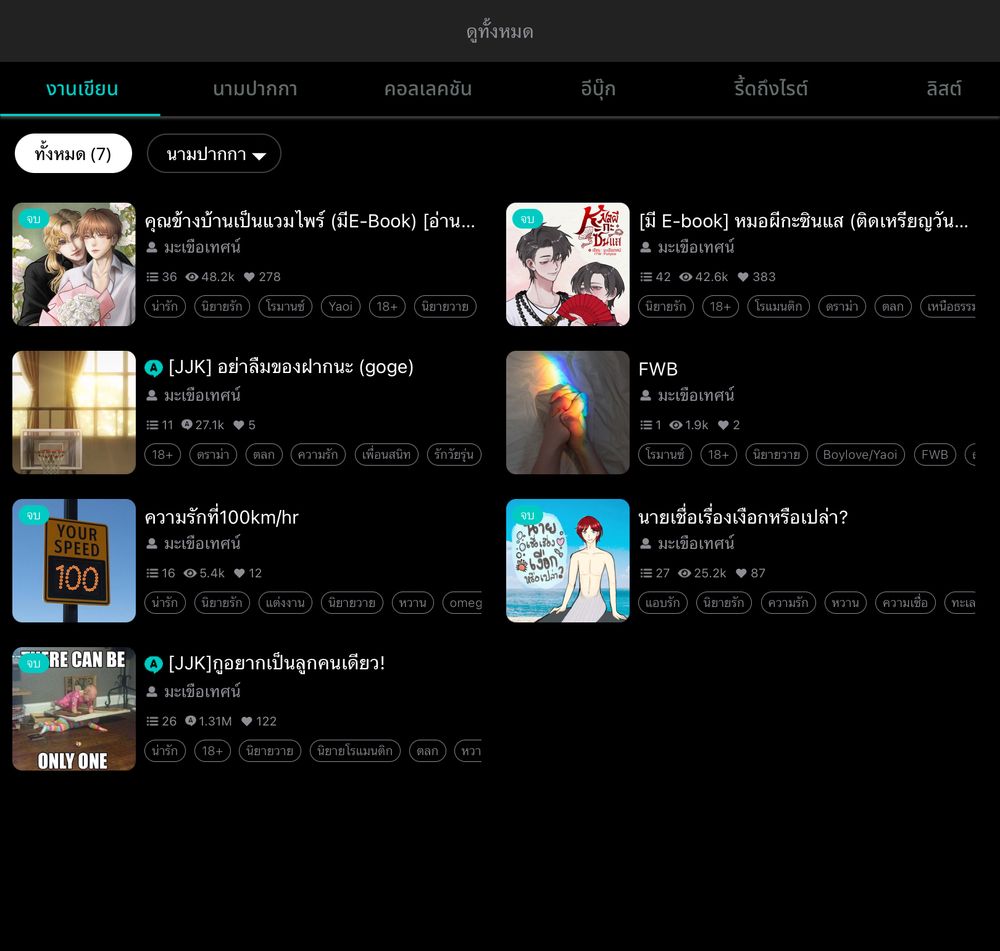The width and height of the screenshot is (1000, 951).
Task: Open the Only One meme cover
Action: pyautogui.click(x=74, y=709)
